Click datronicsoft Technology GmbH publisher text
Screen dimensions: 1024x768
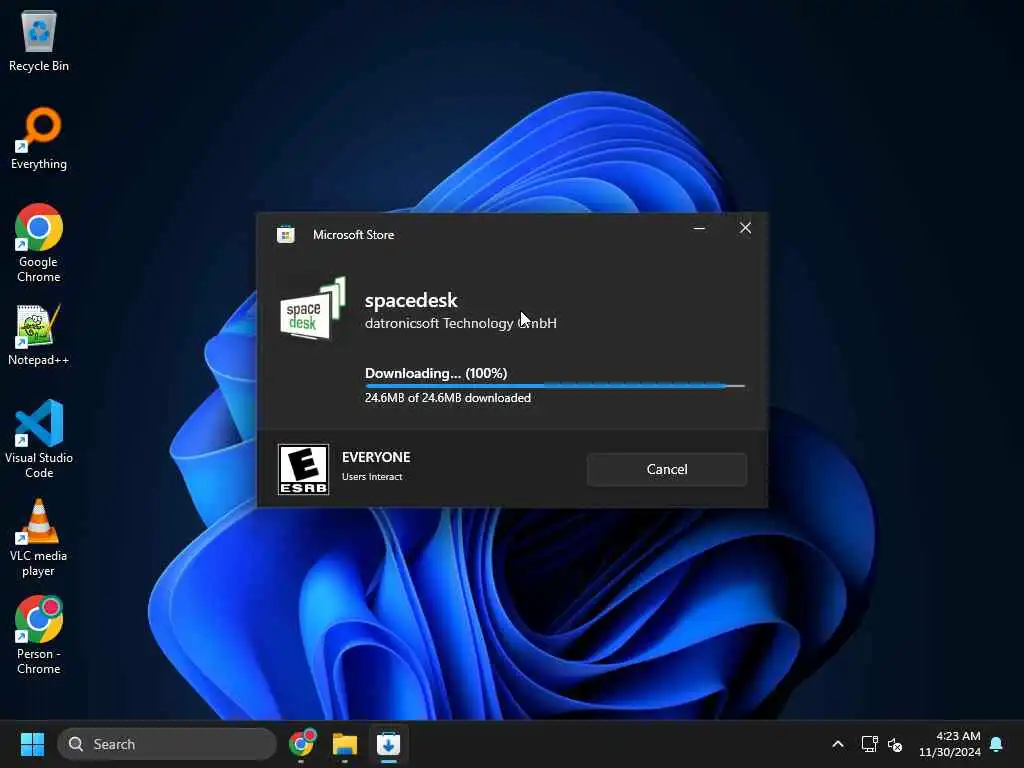coord(460,323)
